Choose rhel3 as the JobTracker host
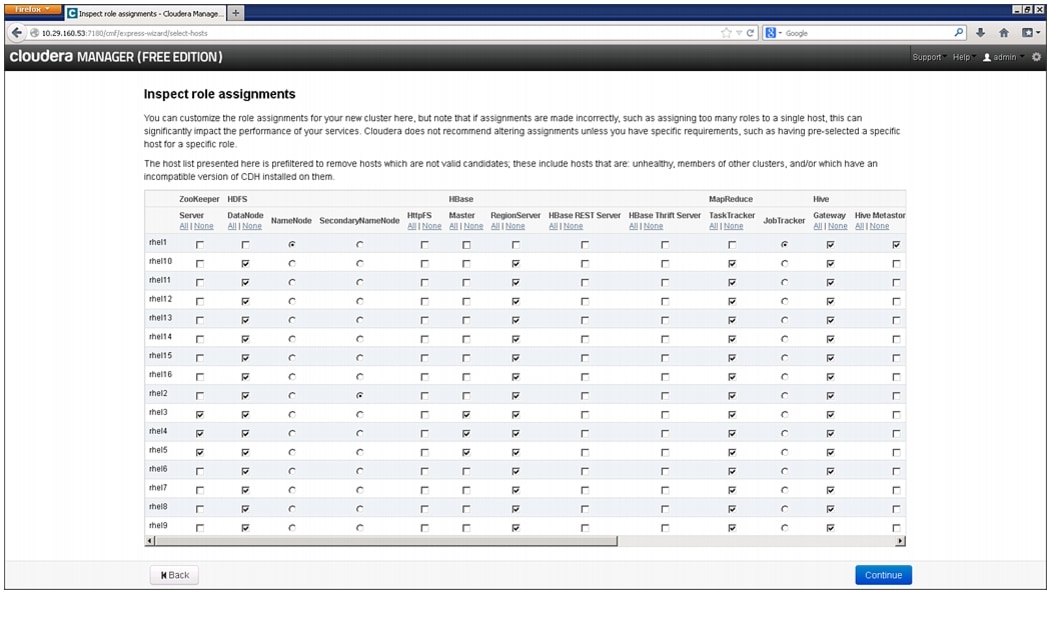The image size is (1051, 623). pos(784,414)
